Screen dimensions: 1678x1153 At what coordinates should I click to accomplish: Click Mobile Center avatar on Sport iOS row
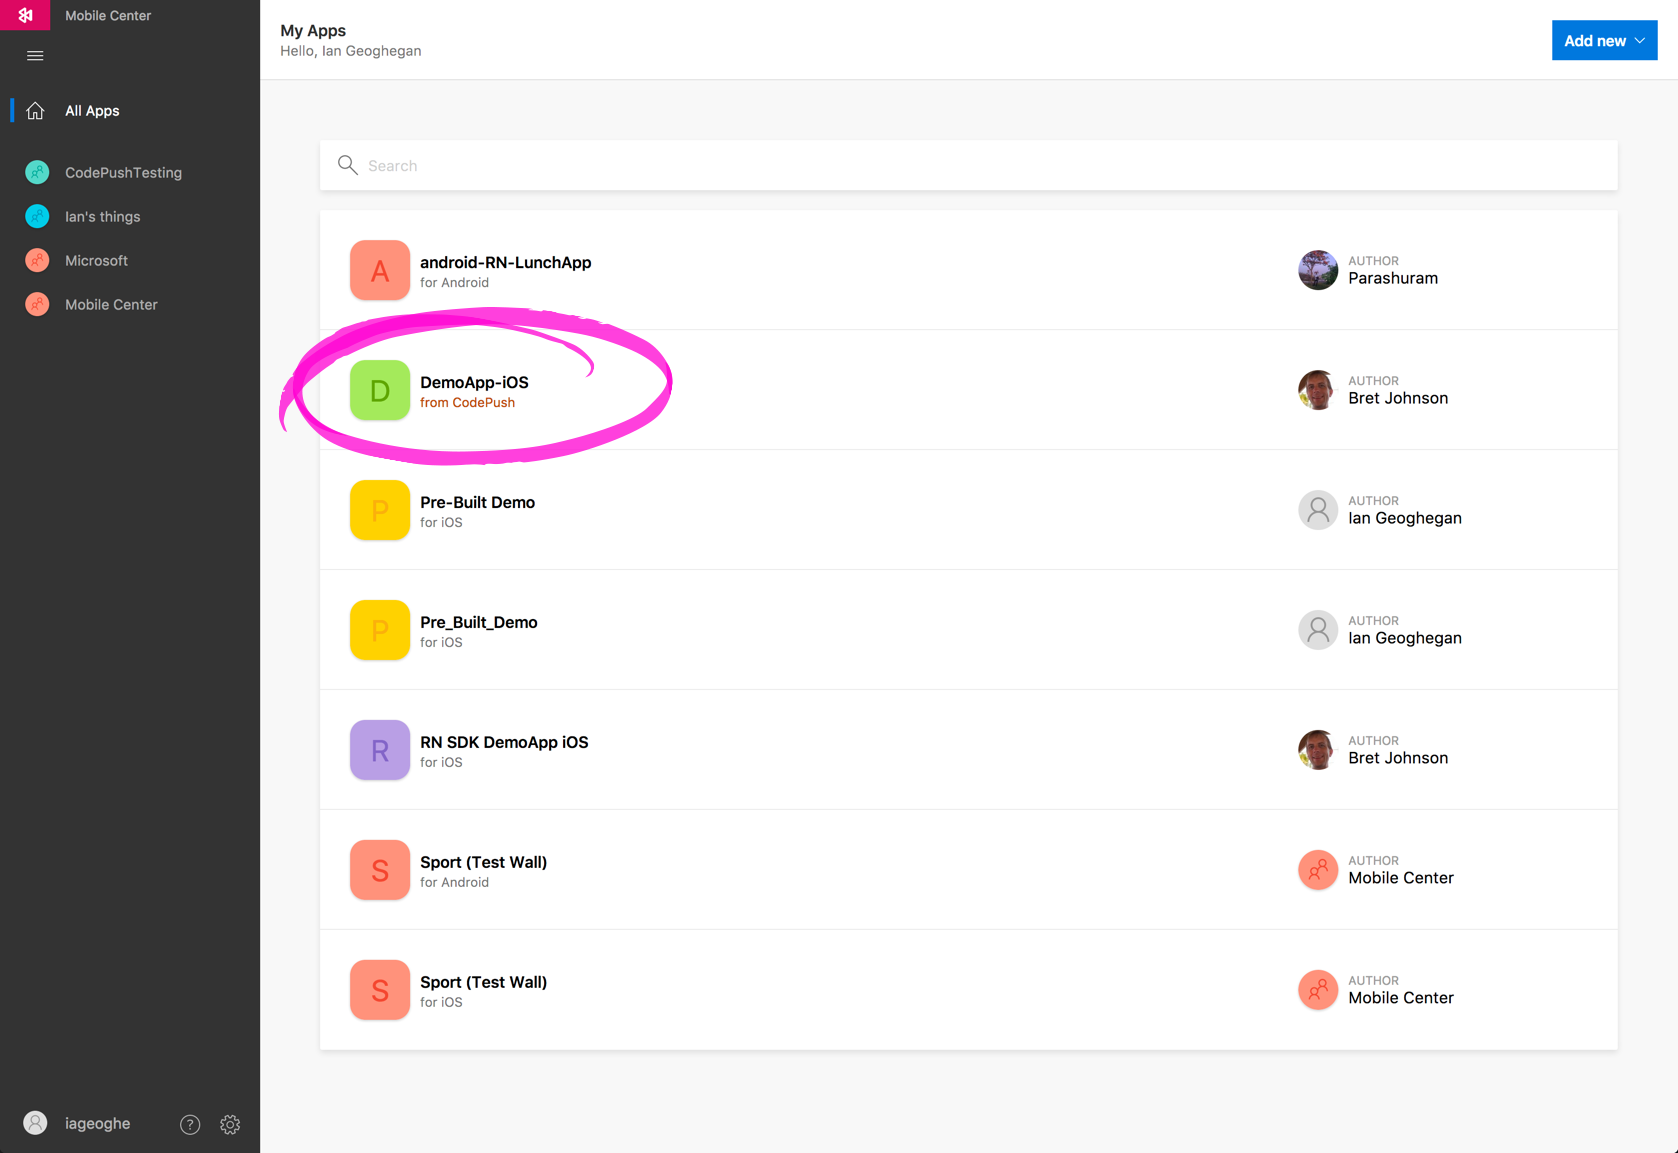[x=1318, y=990]
